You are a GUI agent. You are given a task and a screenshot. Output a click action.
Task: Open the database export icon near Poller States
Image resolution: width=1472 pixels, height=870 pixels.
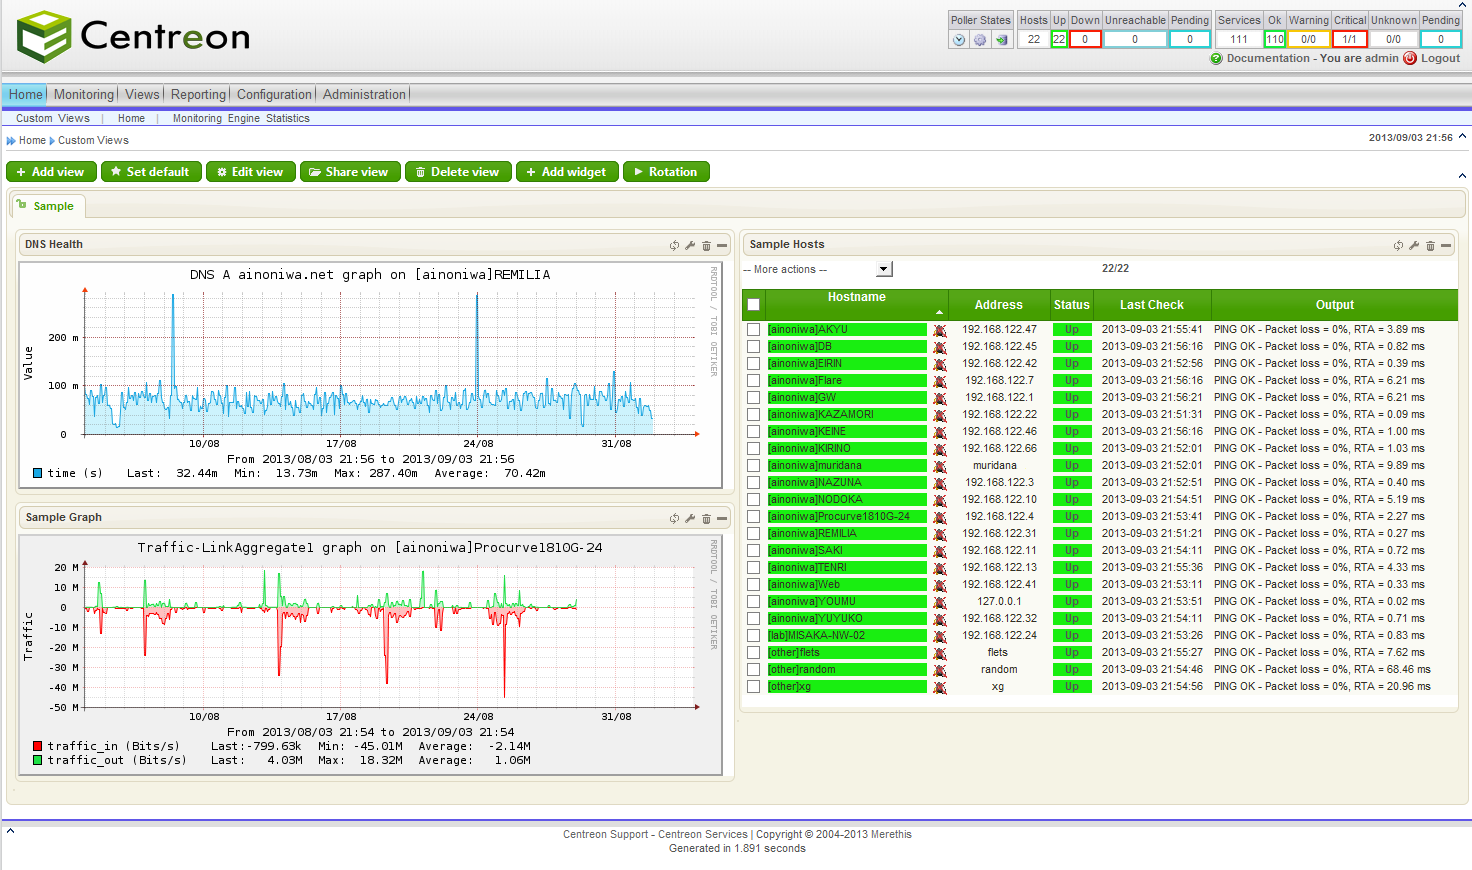click(x=1001, y=39)
